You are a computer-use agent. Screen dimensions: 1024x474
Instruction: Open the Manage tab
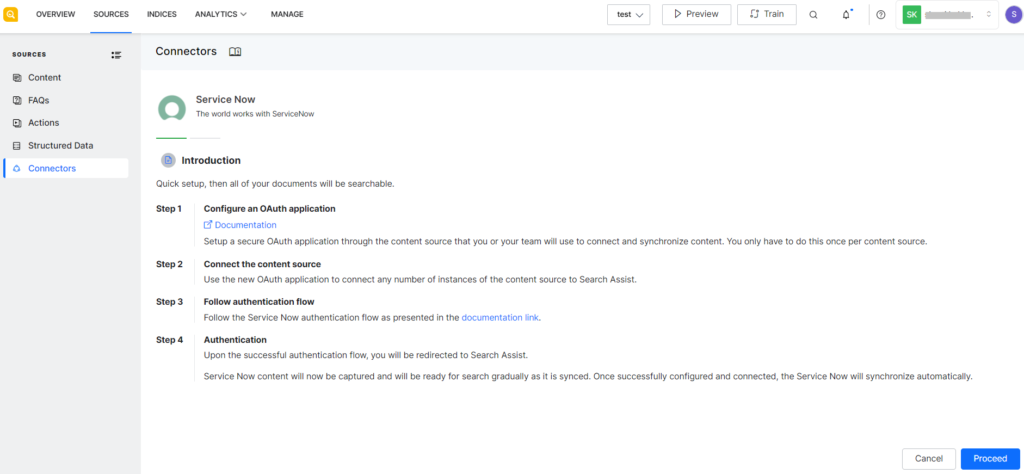[x=287, y=14]
